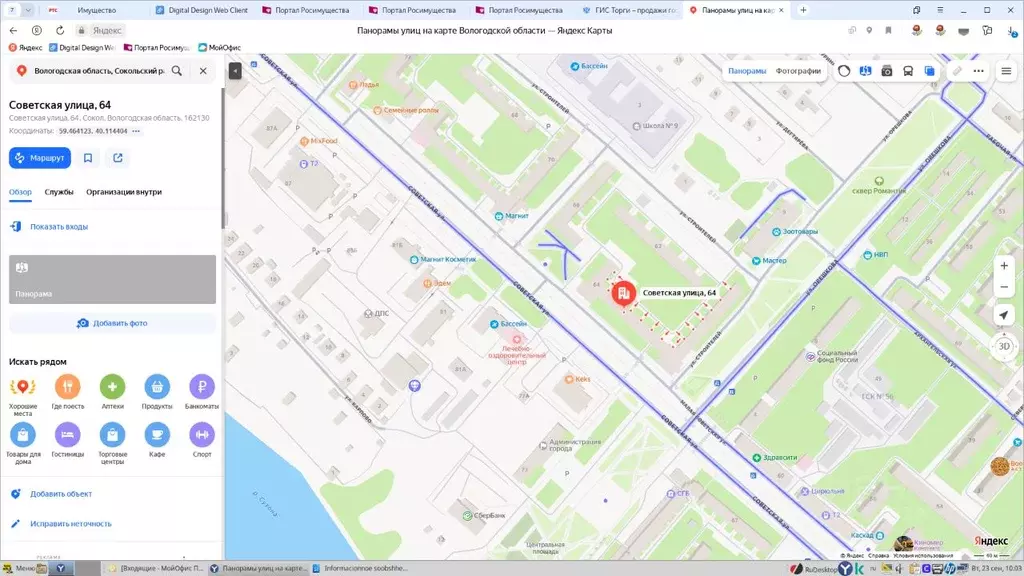
Task: Open the map hamburger menu
Action: [1006, 71]
